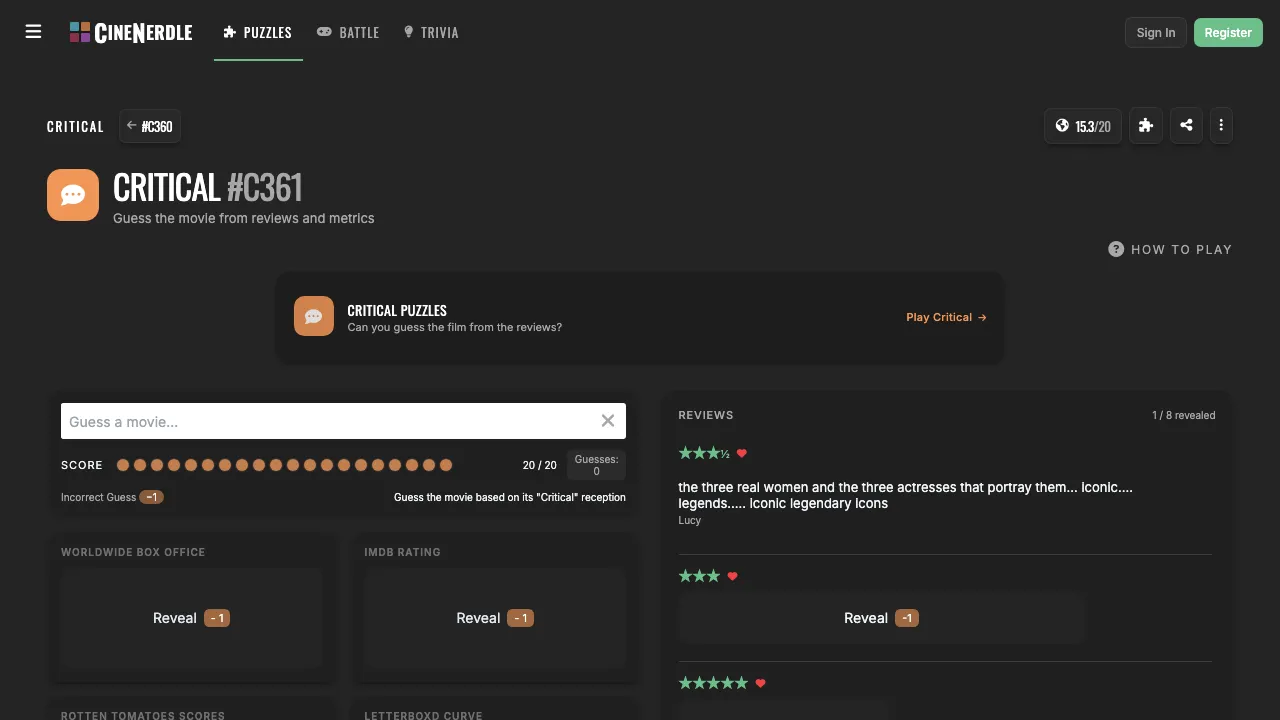Share this Critical puzzle
This screenshot has height=720, width=1280.
coord(1186,126)
